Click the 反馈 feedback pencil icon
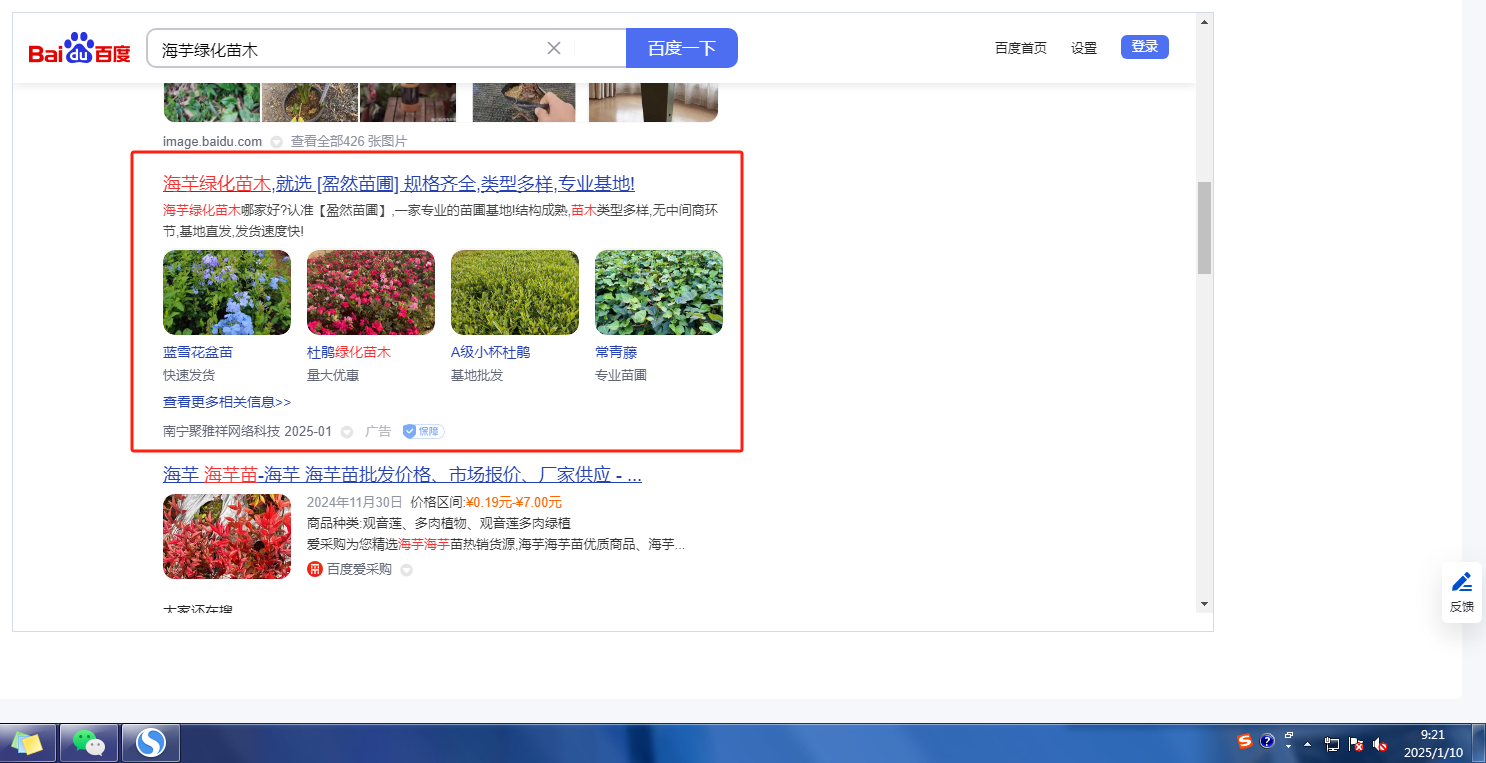Image resolution: width=1486 pixels, height=763 pixels. [1462, 581]
